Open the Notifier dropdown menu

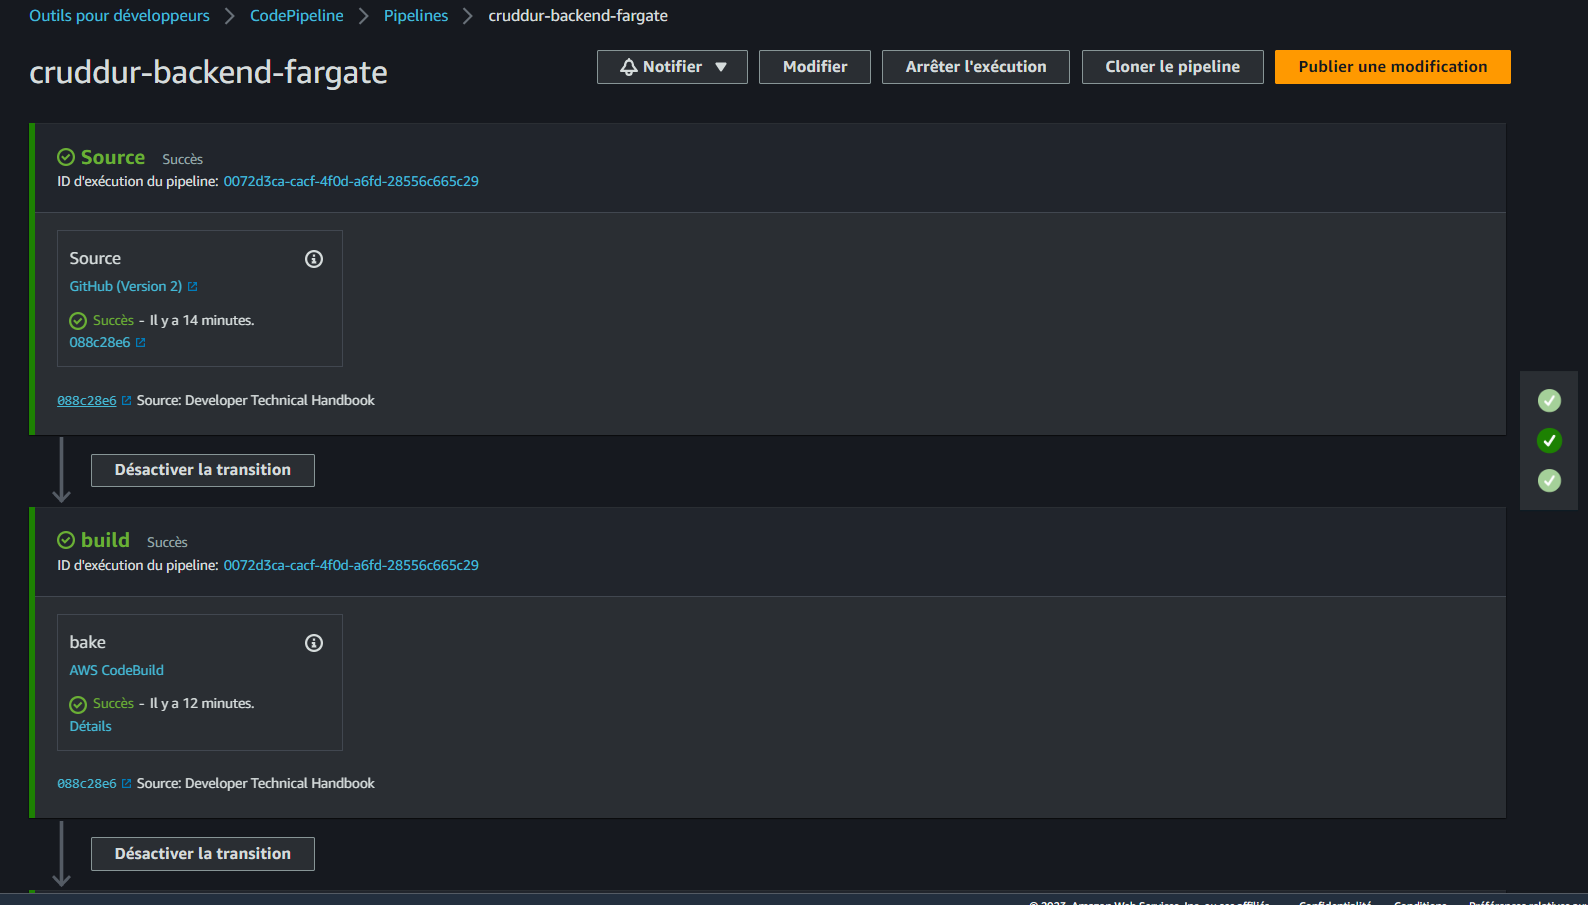click(x=672, y=67)
